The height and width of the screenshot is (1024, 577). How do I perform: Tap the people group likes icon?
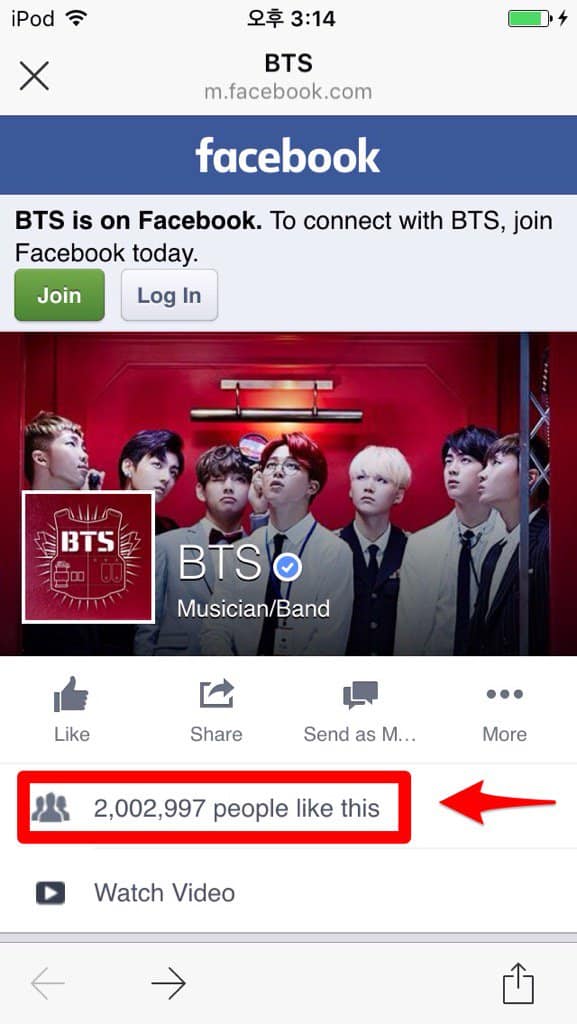(51, 808)
